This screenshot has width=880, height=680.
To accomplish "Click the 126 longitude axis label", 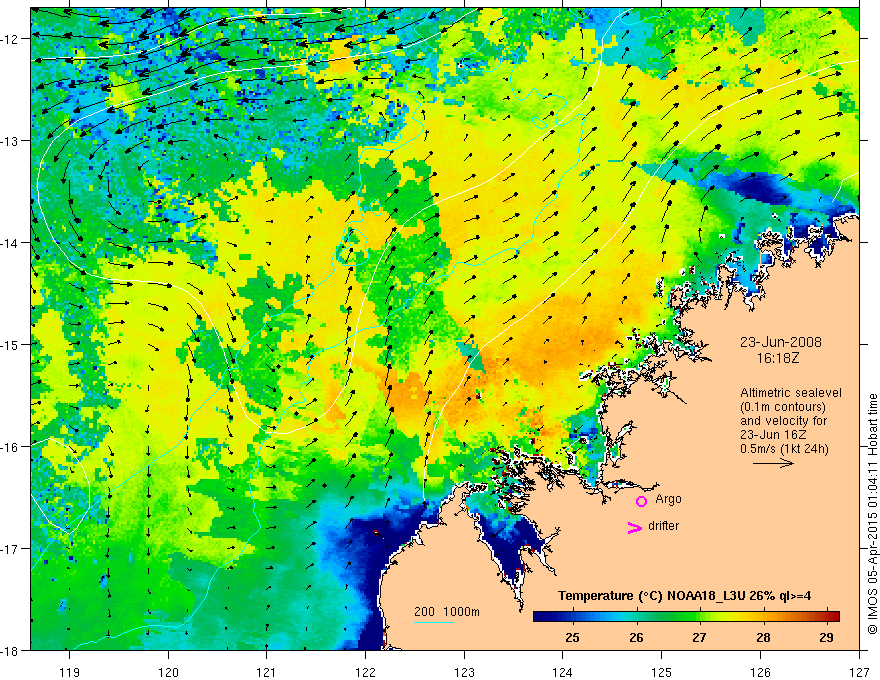I will click(x=760, y=672).
